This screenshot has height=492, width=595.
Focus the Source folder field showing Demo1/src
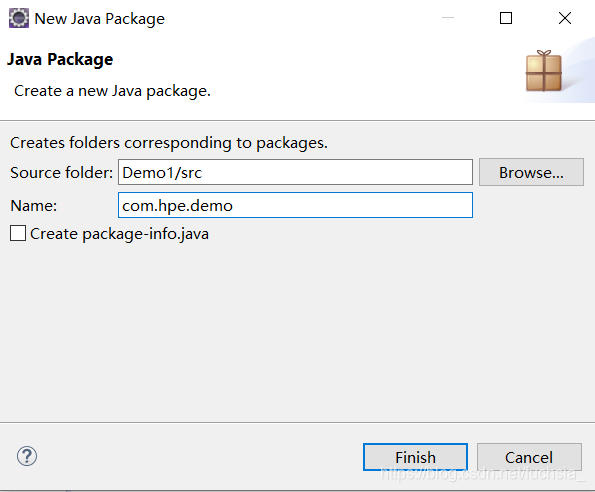[295, 172]
